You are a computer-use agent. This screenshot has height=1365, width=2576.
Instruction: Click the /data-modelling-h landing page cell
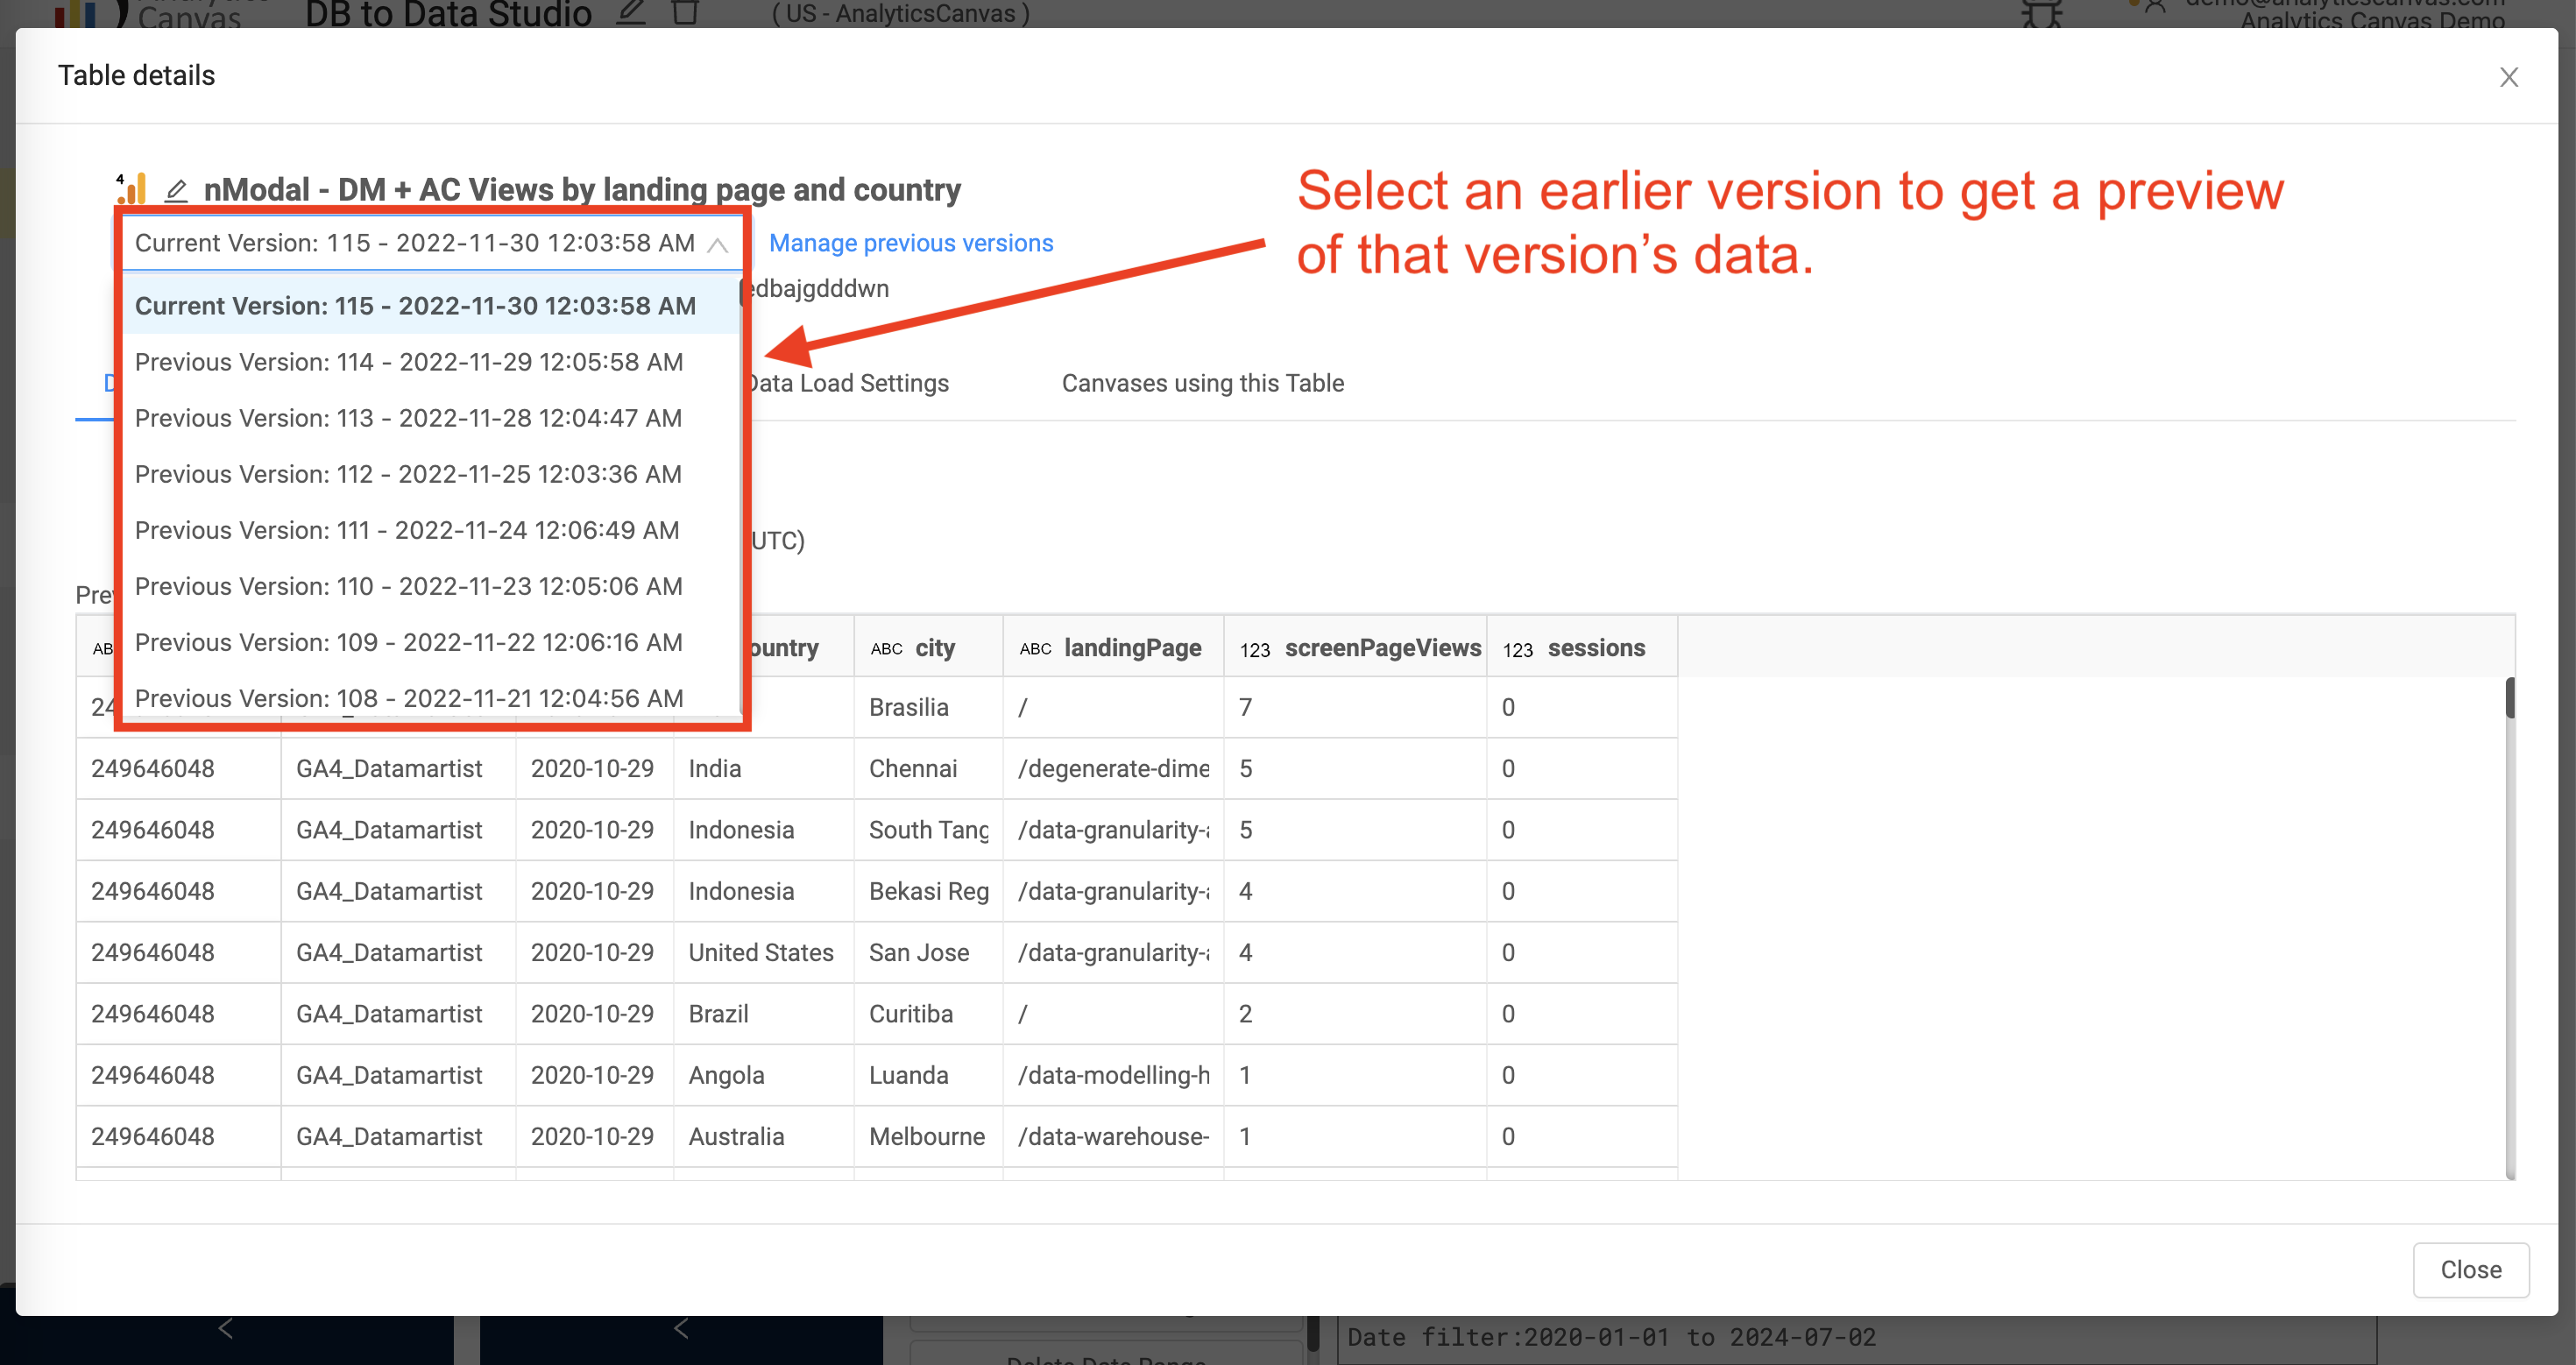click(1113, 1076)
